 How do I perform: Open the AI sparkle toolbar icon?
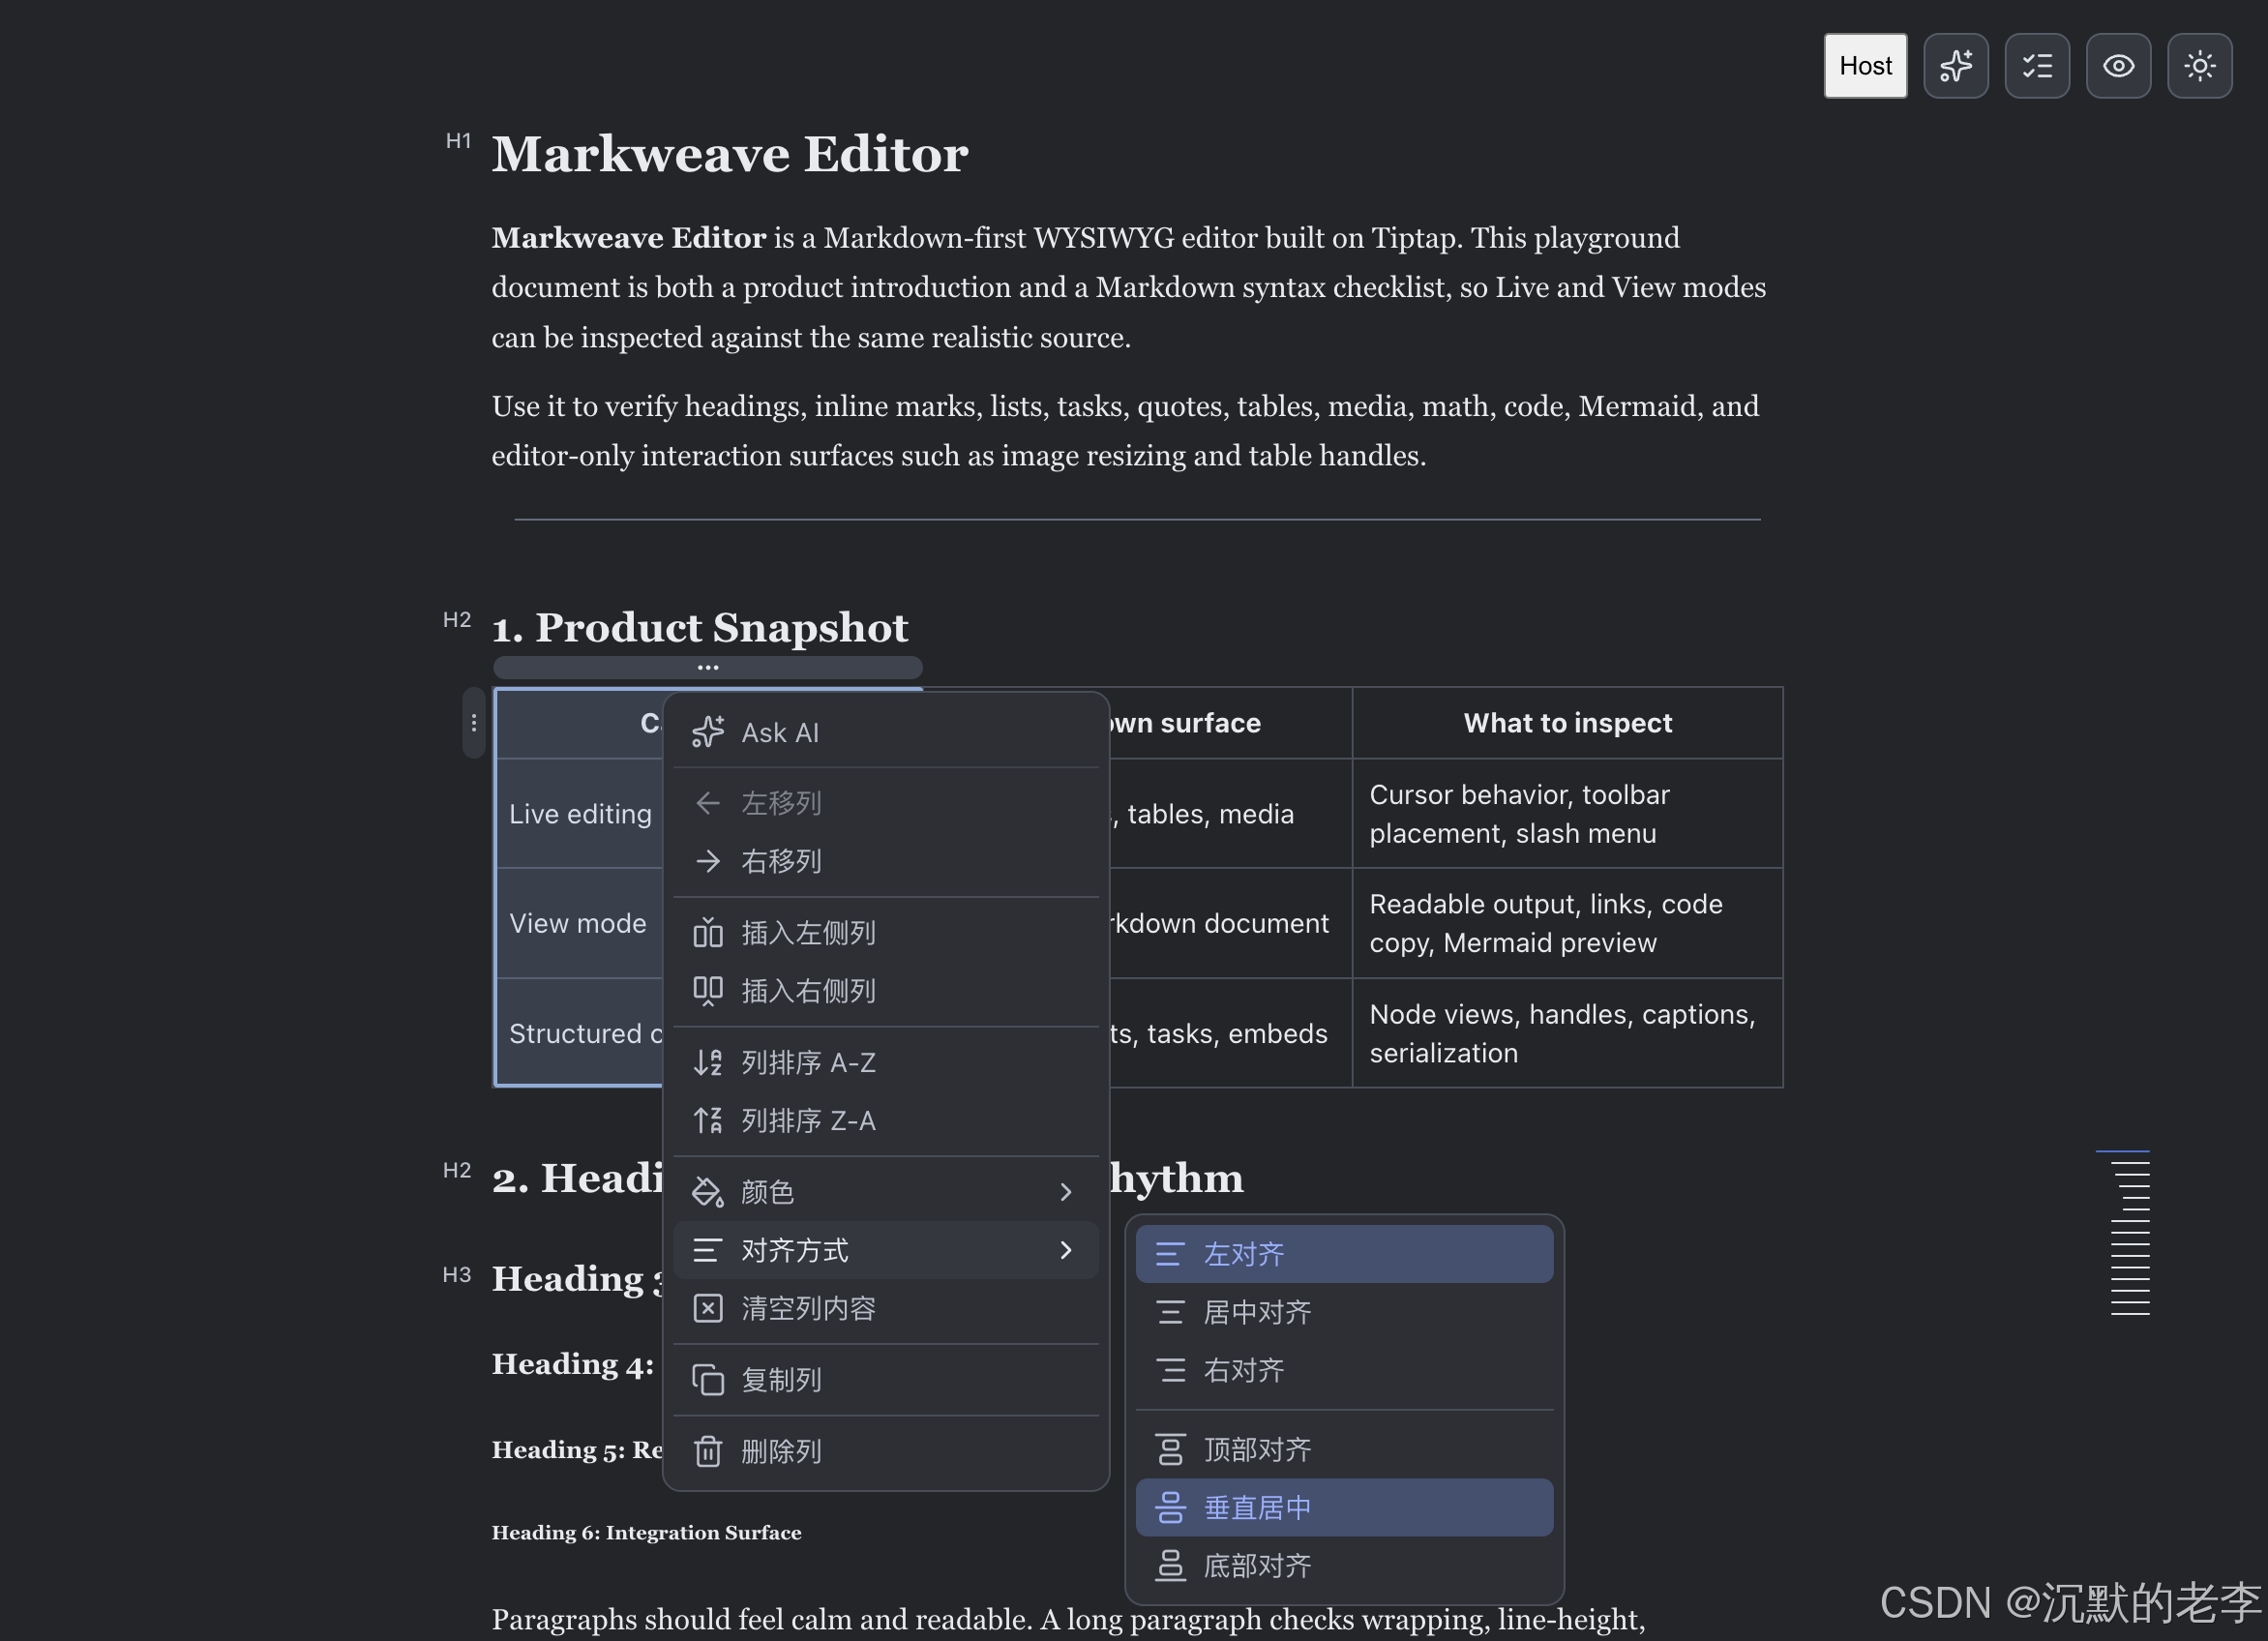tap(1955, 66)
